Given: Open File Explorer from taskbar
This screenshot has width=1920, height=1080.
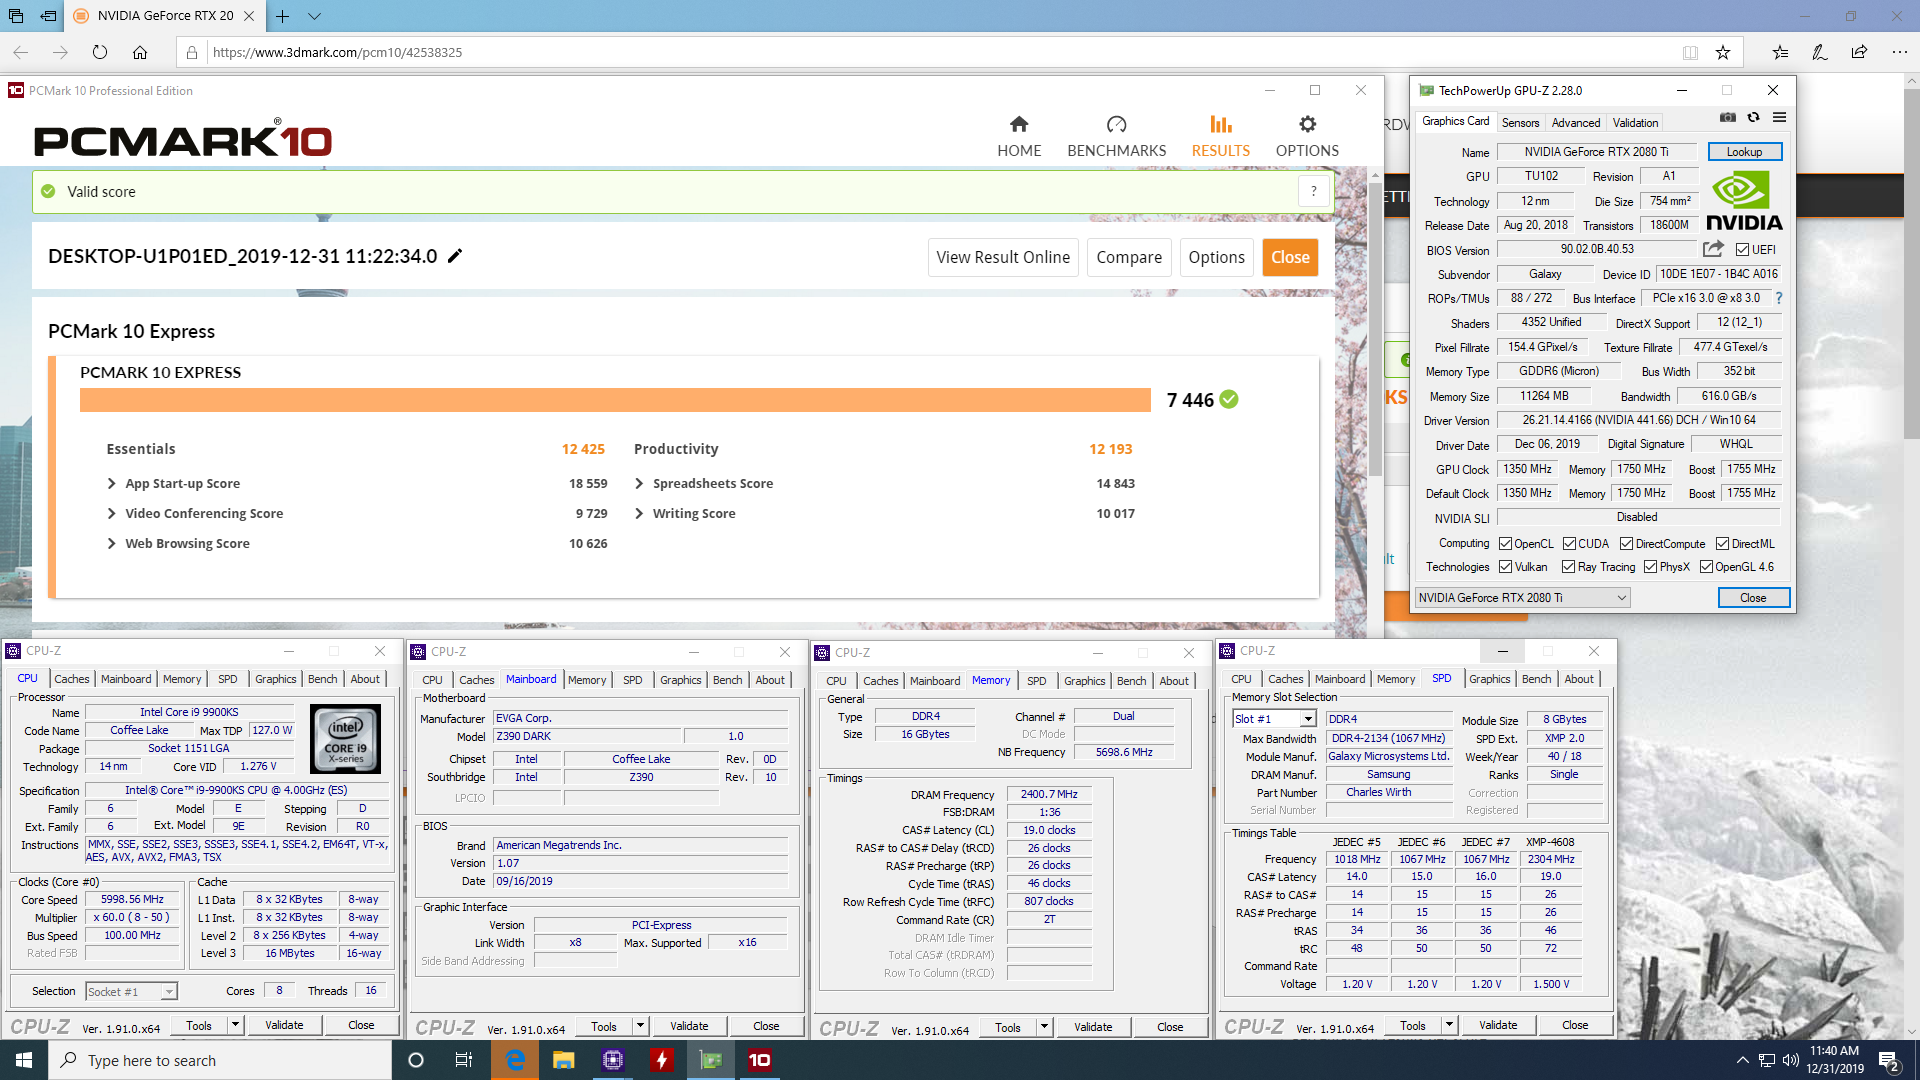Looking at the screenshot, I should (564, 1060).
